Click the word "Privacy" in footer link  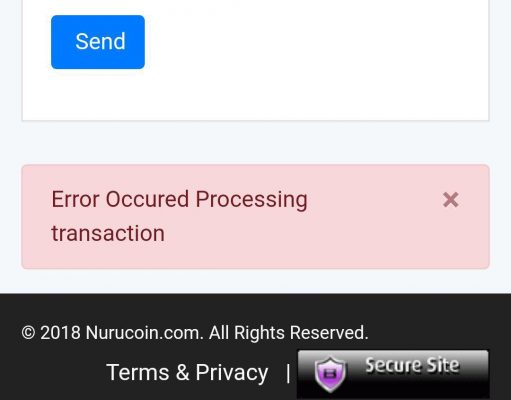(232, 373)
